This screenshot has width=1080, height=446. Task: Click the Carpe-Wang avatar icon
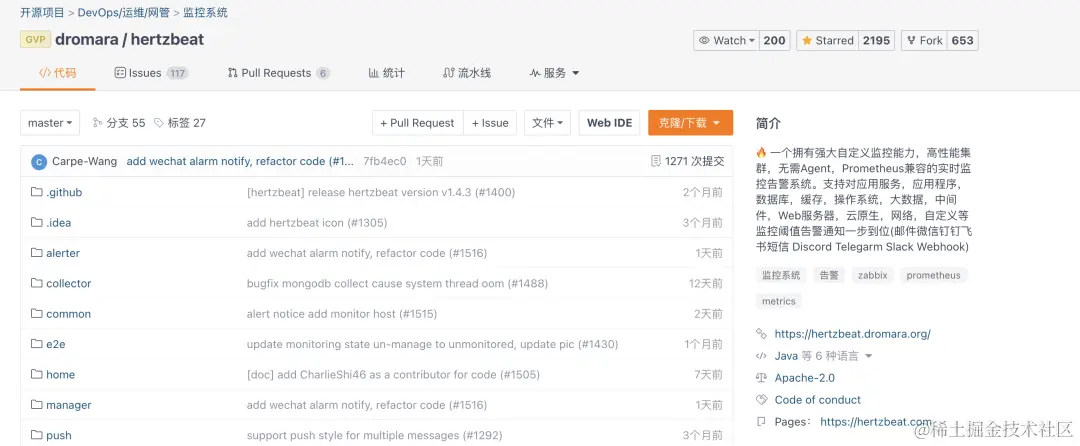[x=39, y=162]
